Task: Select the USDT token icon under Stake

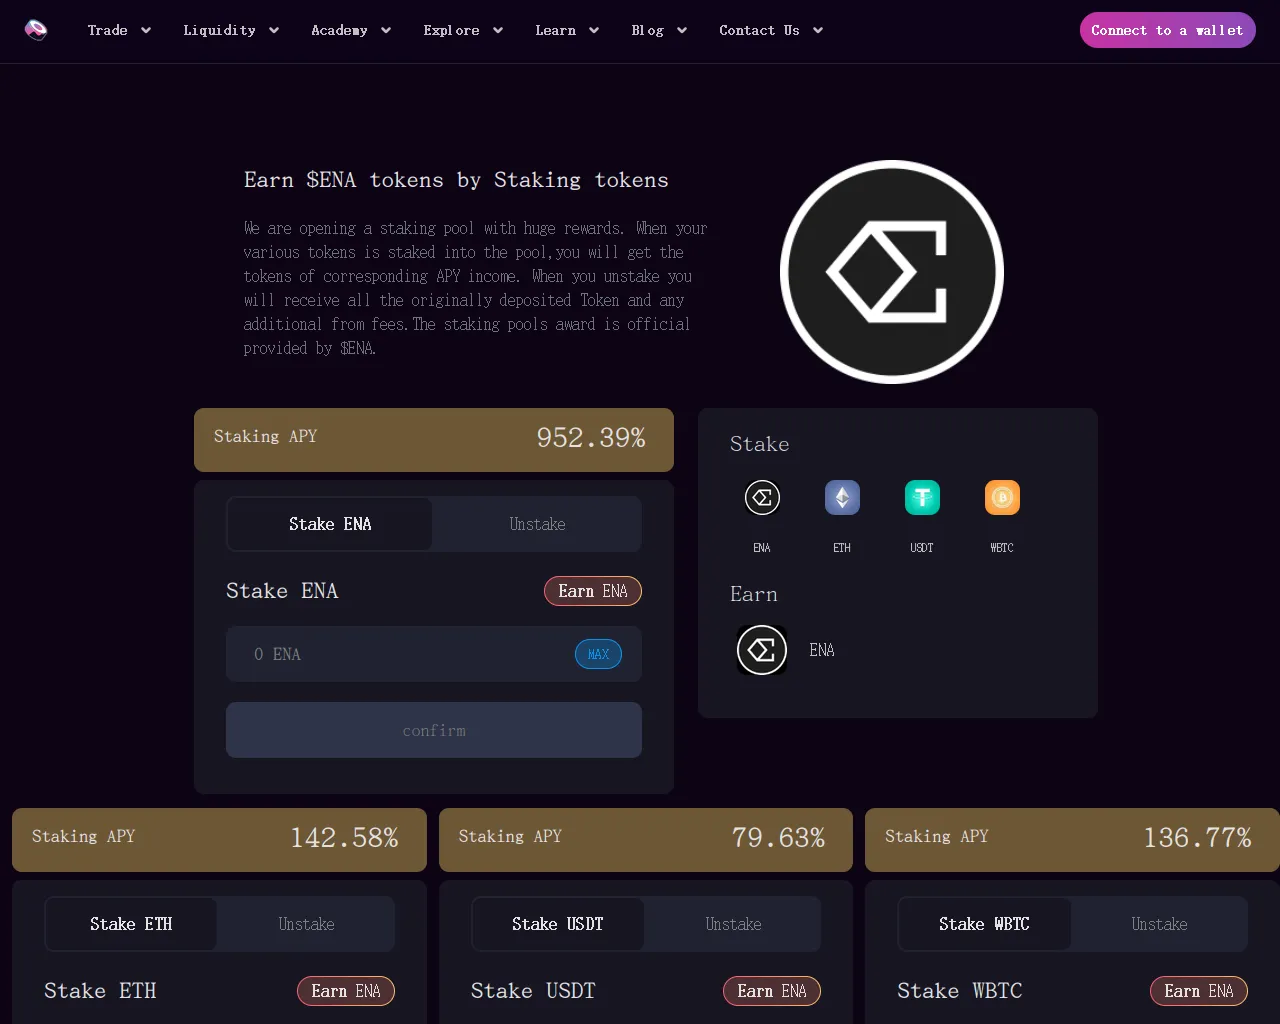Action: 922,497
